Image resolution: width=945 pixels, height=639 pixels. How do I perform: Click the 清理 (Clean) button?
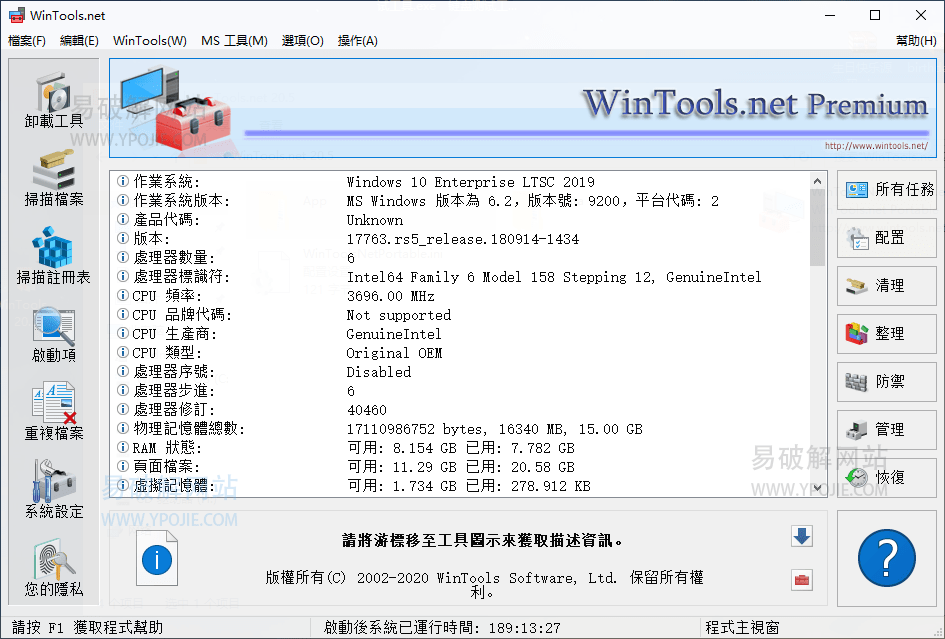886,286
